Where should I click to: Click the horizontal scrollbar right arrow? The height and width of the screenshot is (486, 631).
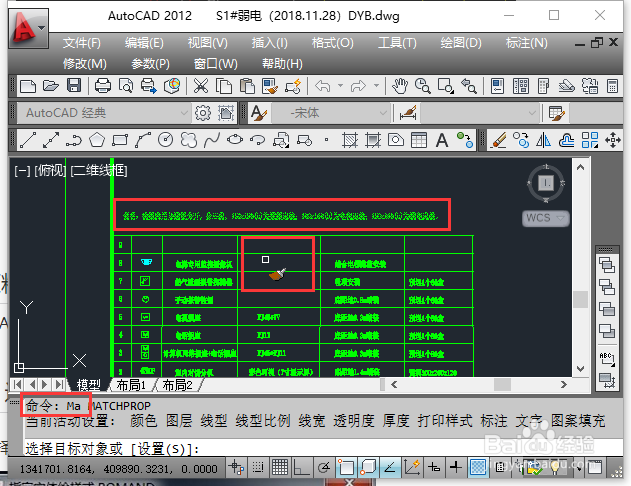click(564, 385)
